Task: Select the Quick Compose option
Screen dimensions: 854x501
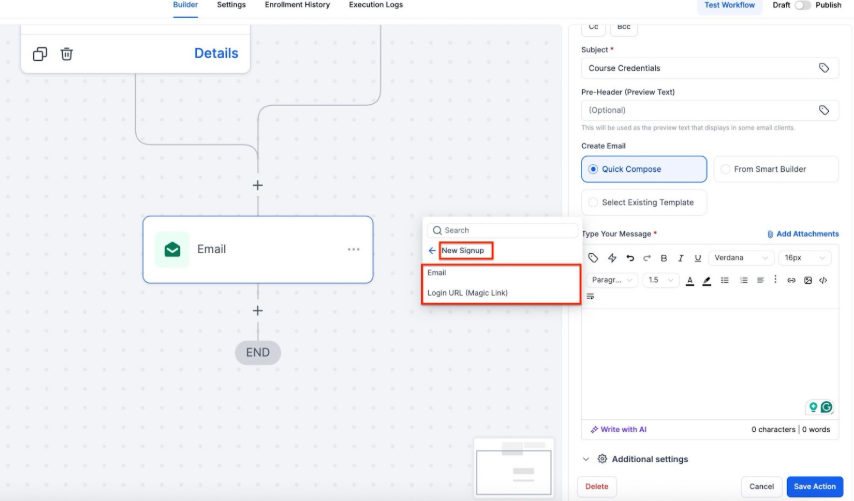Action: (643, 169)
